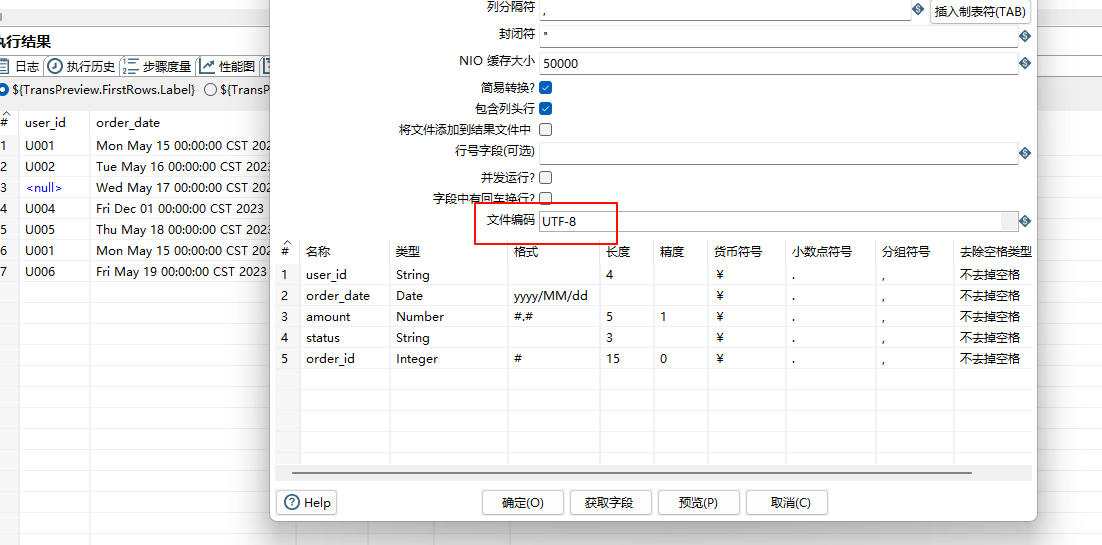
Task: Select the amount field name cell
Action: [344, 316]
